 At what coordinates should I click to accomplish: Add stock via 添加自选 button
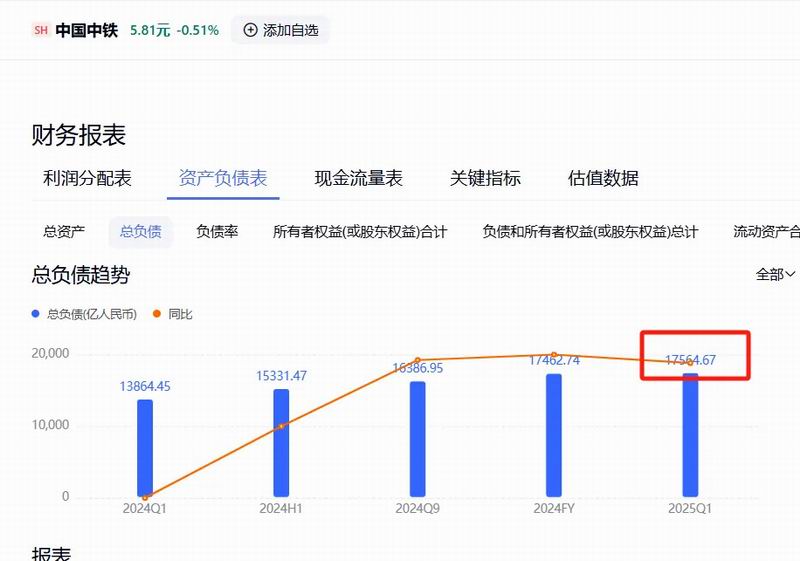pos(280,30)
